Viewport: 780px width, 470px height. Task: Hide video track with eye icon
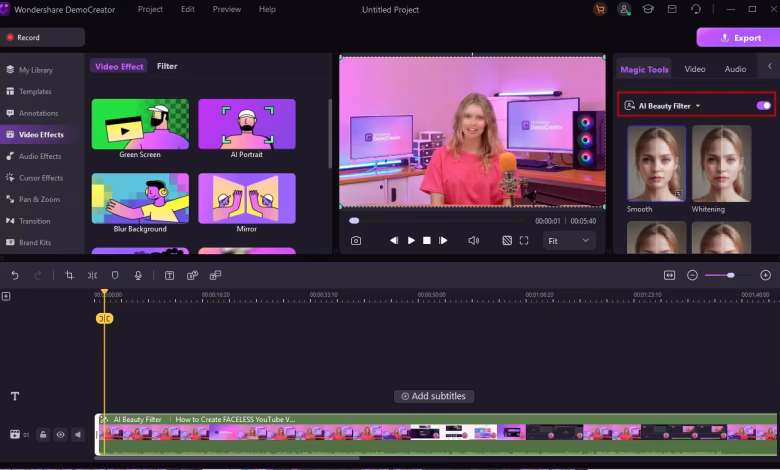coord(61,435)
